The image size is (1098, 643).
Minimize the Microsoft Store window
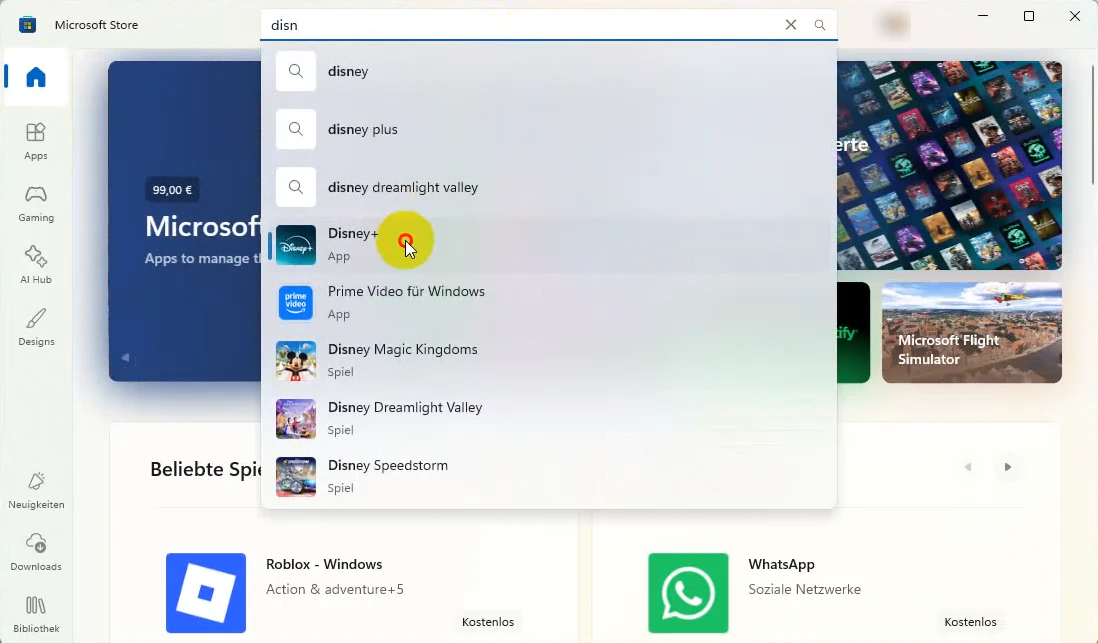(x=983, y=16)
